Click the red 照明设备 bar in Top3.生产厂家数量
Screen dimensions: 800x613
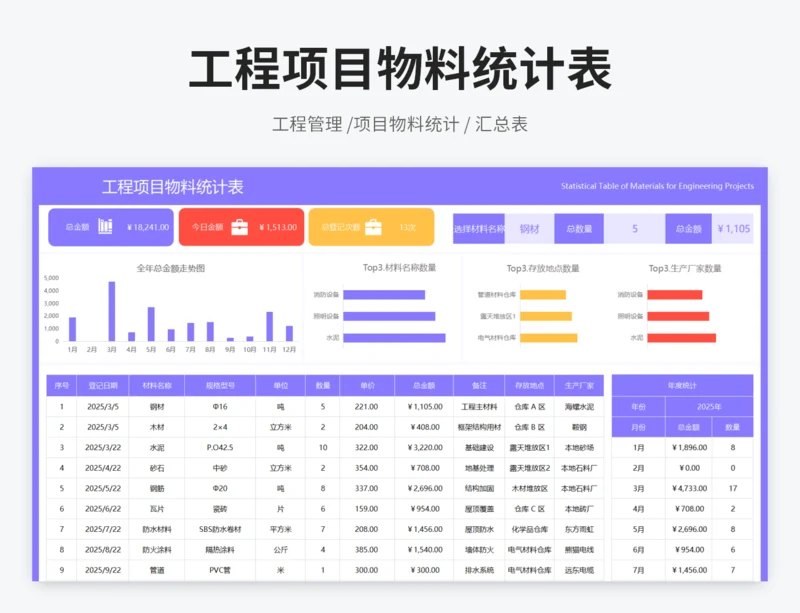(x=678, y=316)
